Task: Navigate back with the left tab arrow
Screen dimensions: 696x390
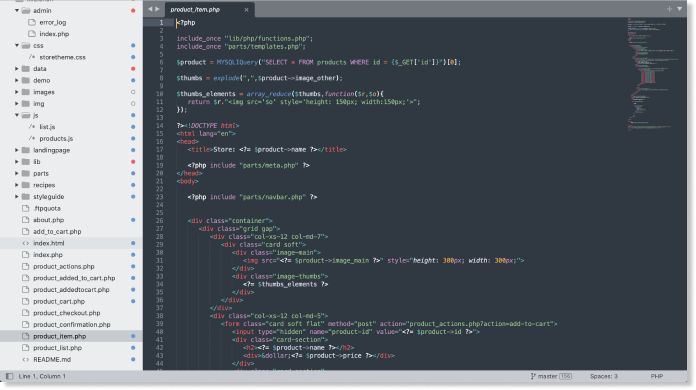Action: [150, 9]
